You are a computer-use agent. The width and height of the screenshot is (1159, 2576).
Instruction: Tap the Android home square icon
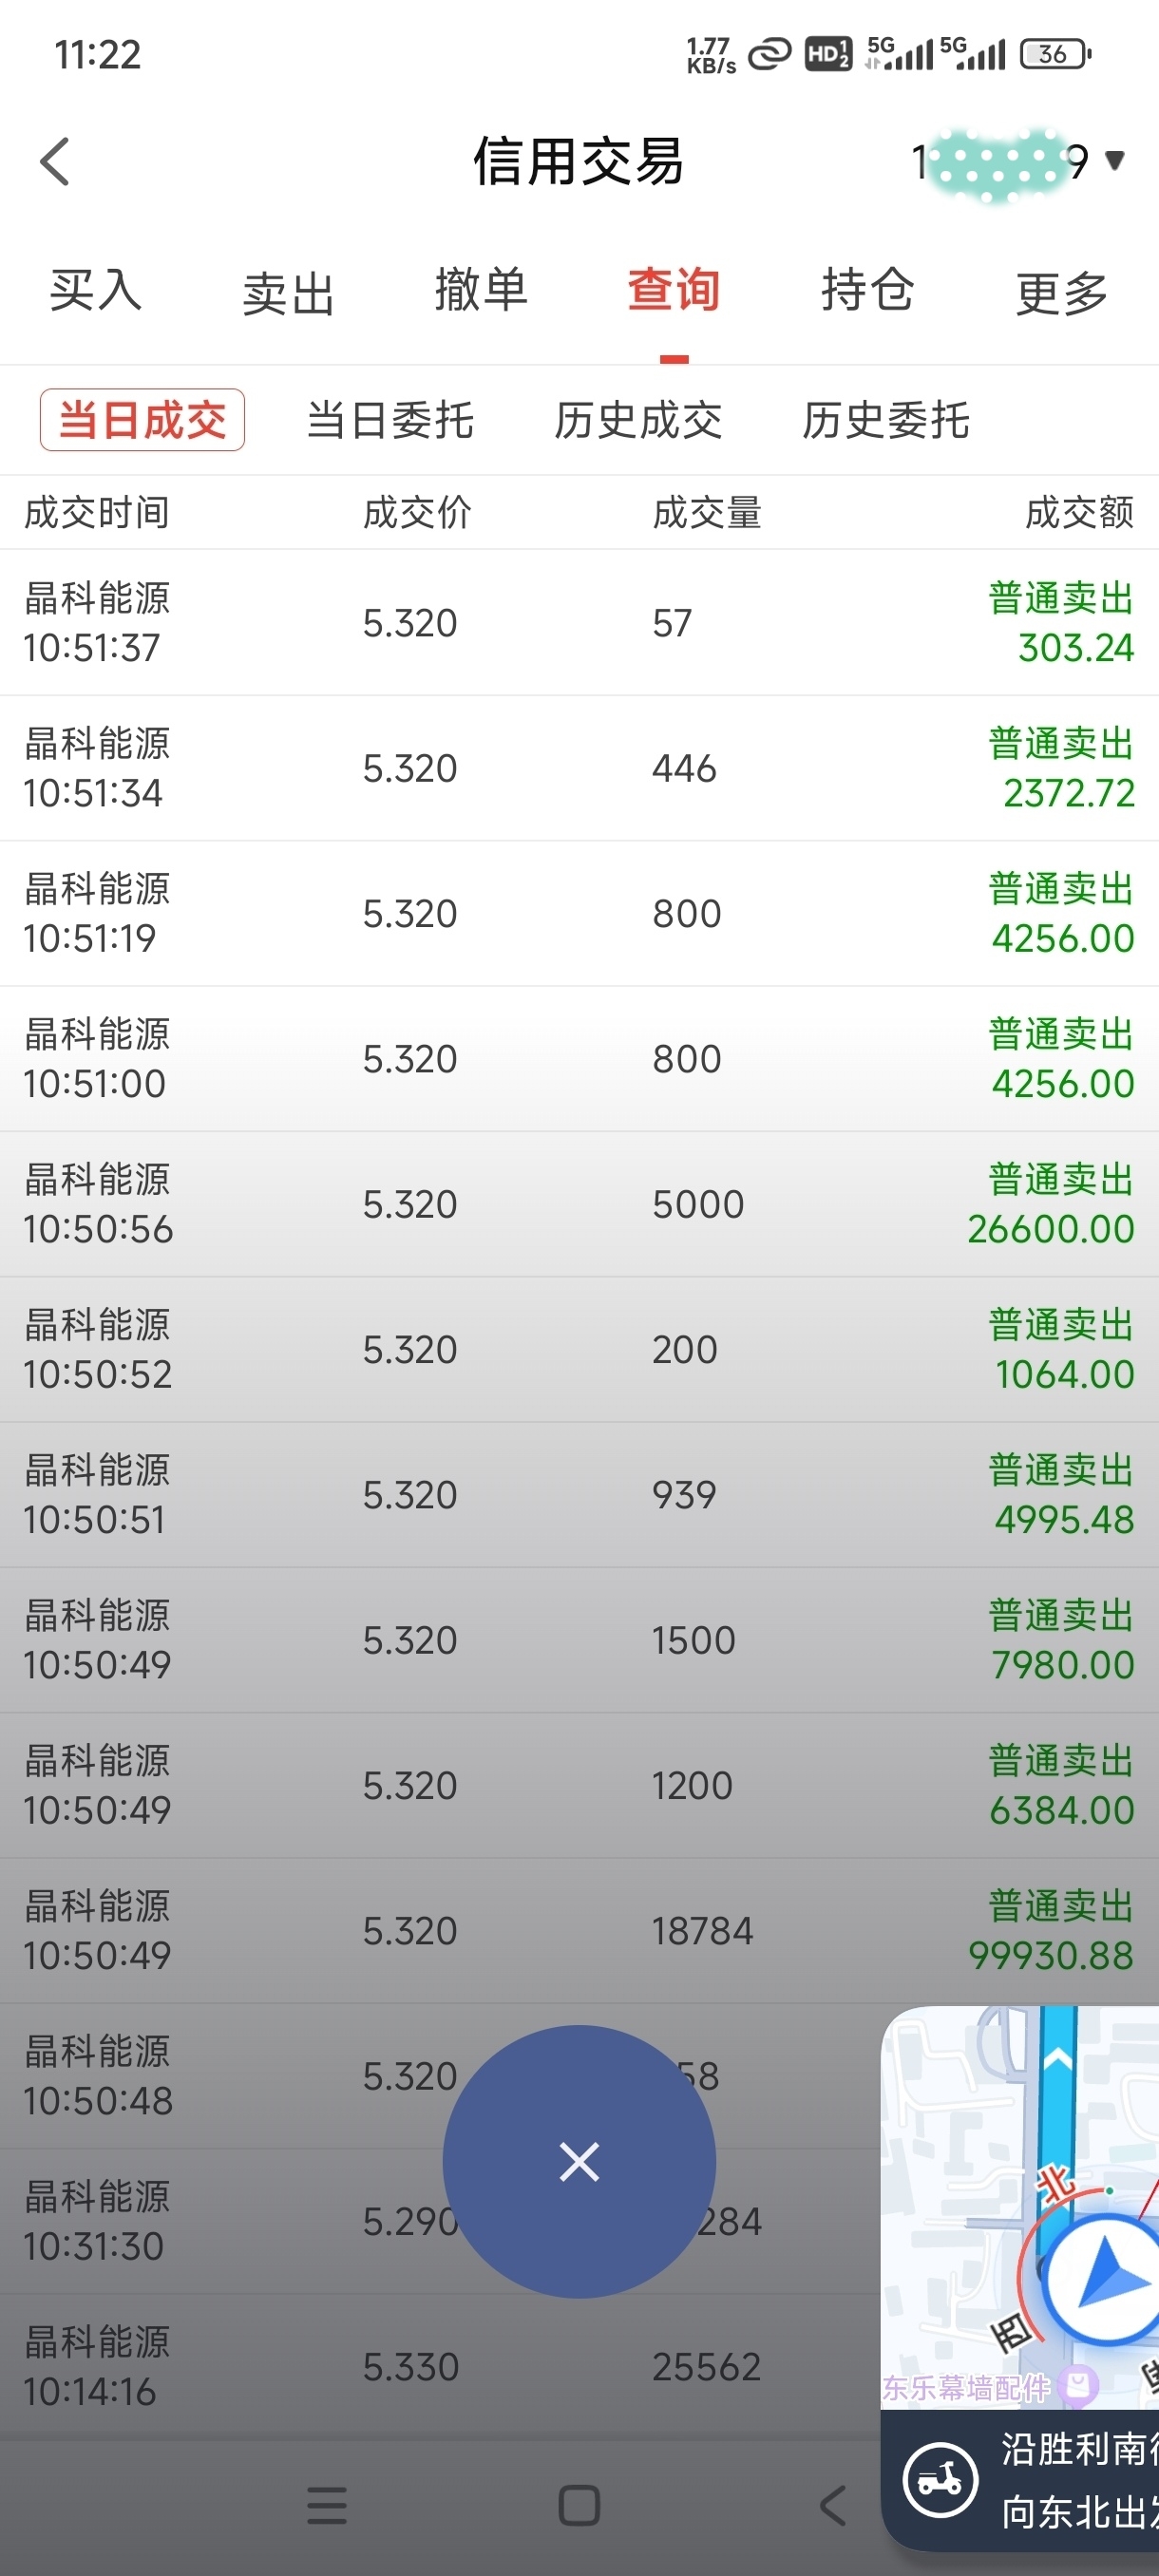pyautogui.click(x=579, y=2505)
